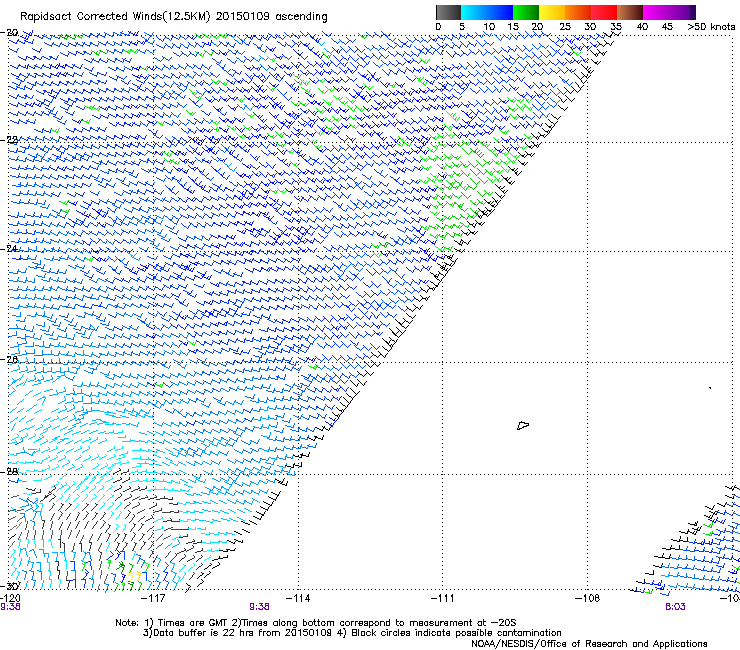Screen dimensions: 740x650
Task: Click the small island outline on the map
Action: [x=523, y=425]
